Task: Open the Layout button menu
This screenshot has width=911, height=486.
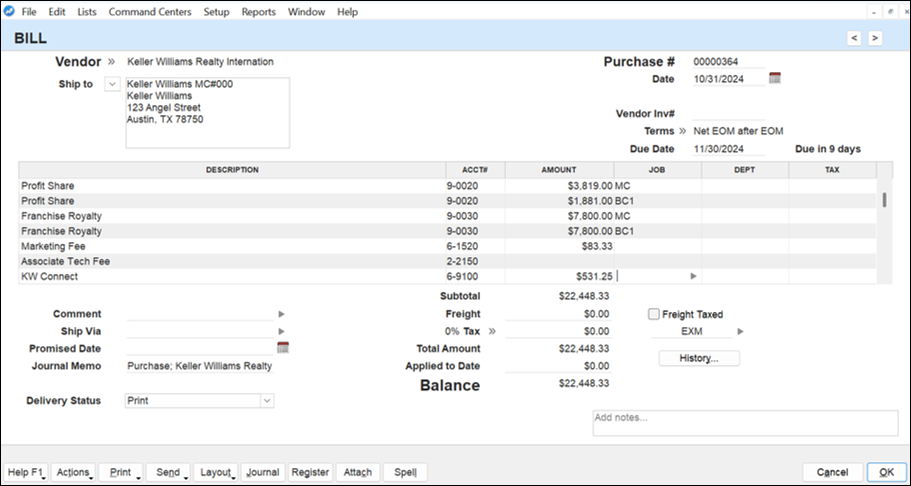Action: pos(216,473)
